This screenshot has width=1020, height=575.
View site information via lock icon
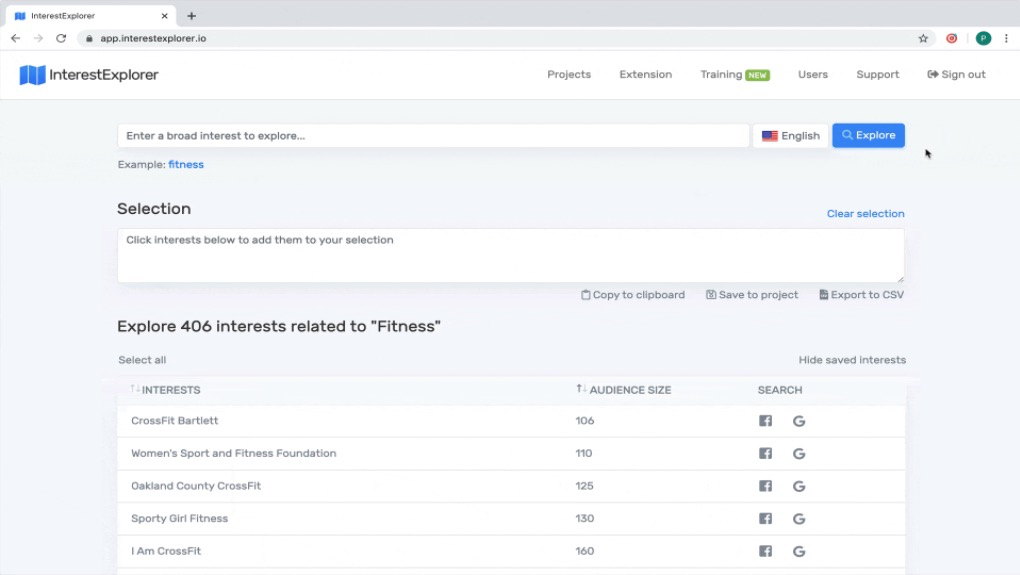pyautogui.click(x=89, y=38)
